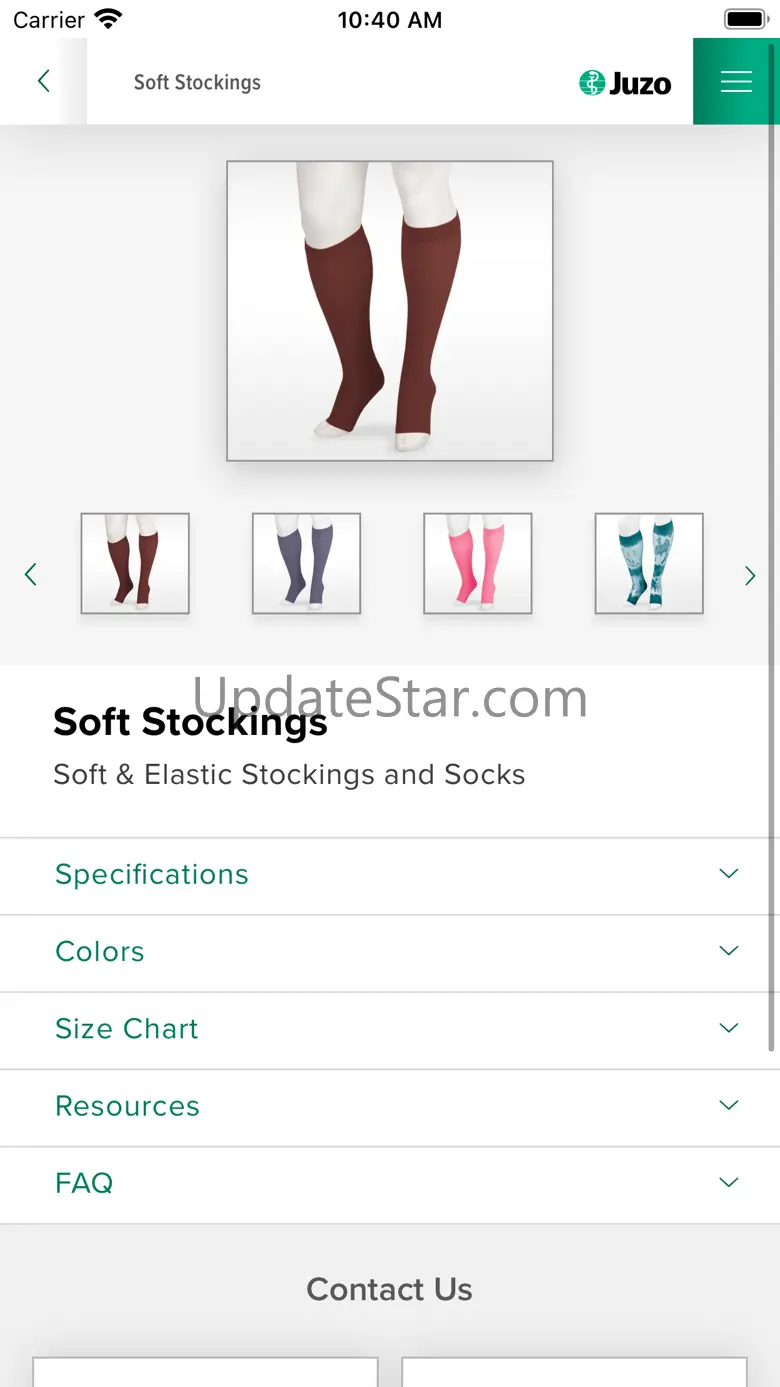Select the teal tie-dye stockings thumbnail
This screenshot has width=780, height=1387.
point(649,563)
